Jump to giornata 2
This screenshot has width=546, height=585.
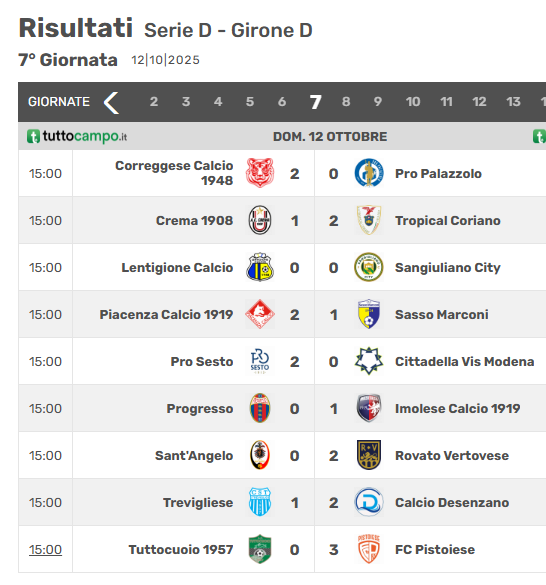[x=154, y=101]
